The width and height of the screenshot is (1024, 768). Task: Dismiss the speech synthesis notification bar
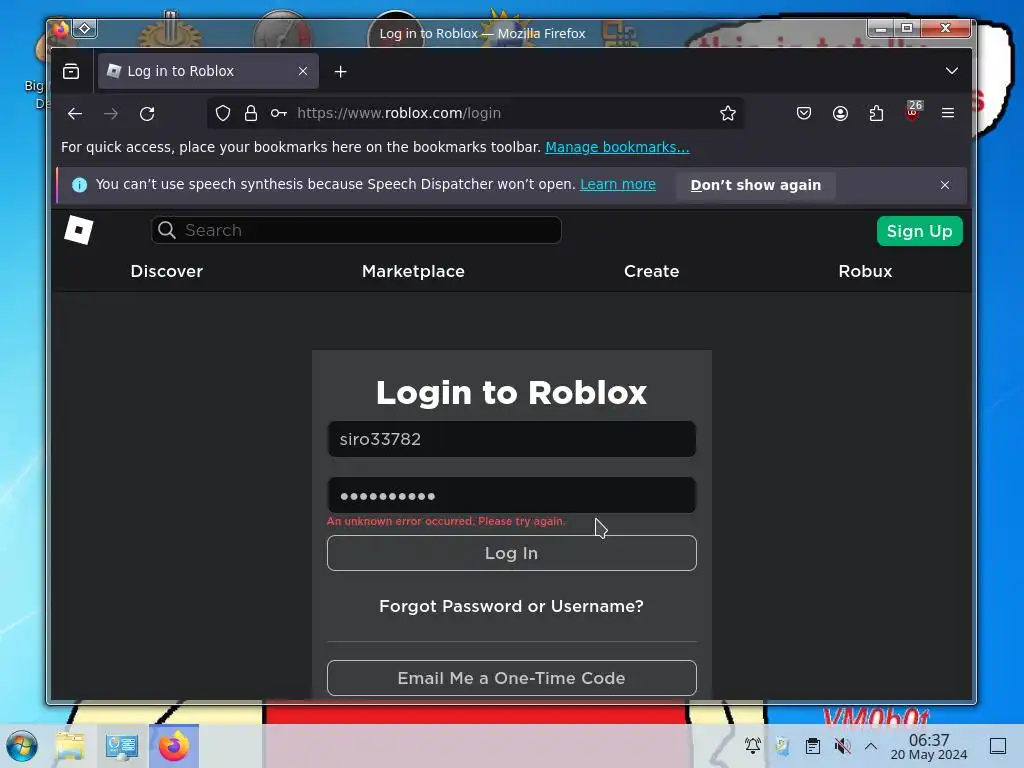click(x=945, y=185)
